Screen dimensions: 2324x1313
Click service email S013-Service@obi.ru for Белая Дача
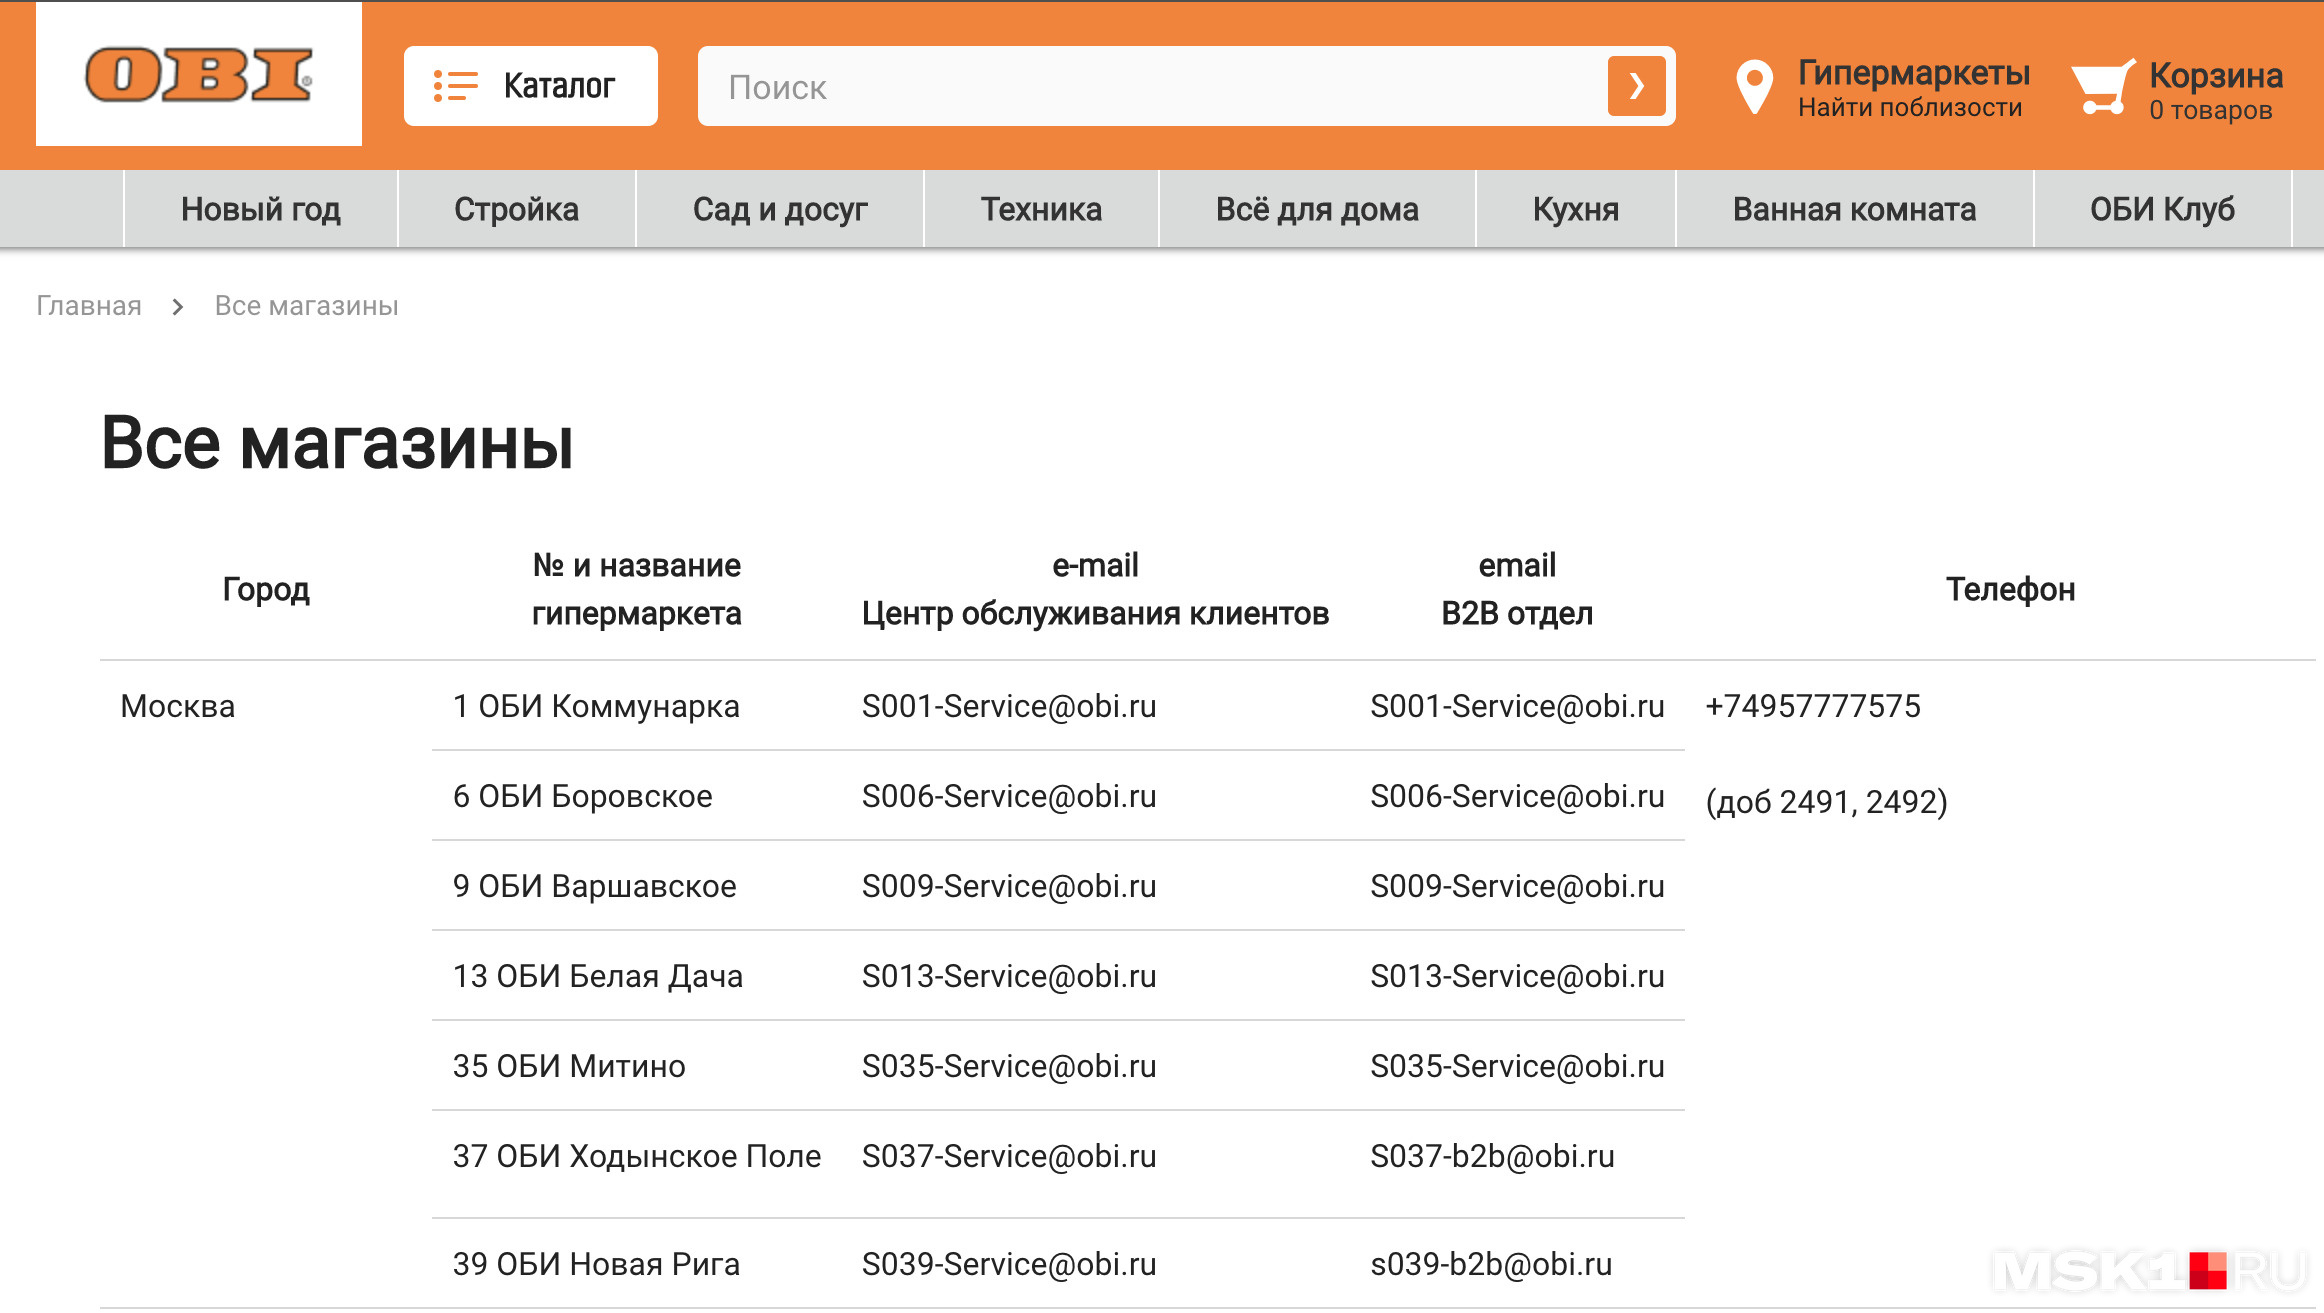tap(1009, 976)
